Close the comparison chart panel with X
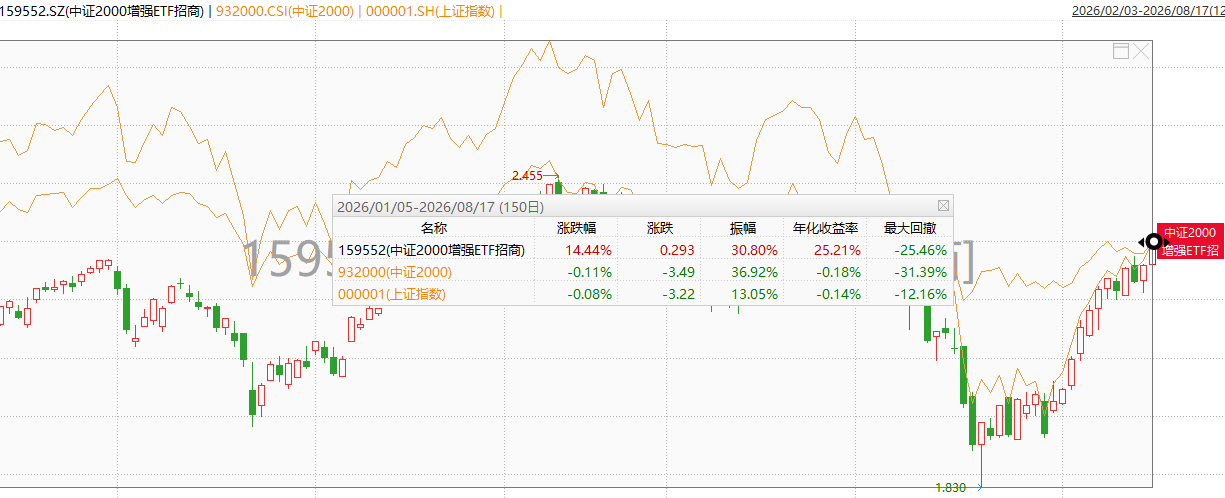Screen dimensions: 1225x498 (1141, 50)
